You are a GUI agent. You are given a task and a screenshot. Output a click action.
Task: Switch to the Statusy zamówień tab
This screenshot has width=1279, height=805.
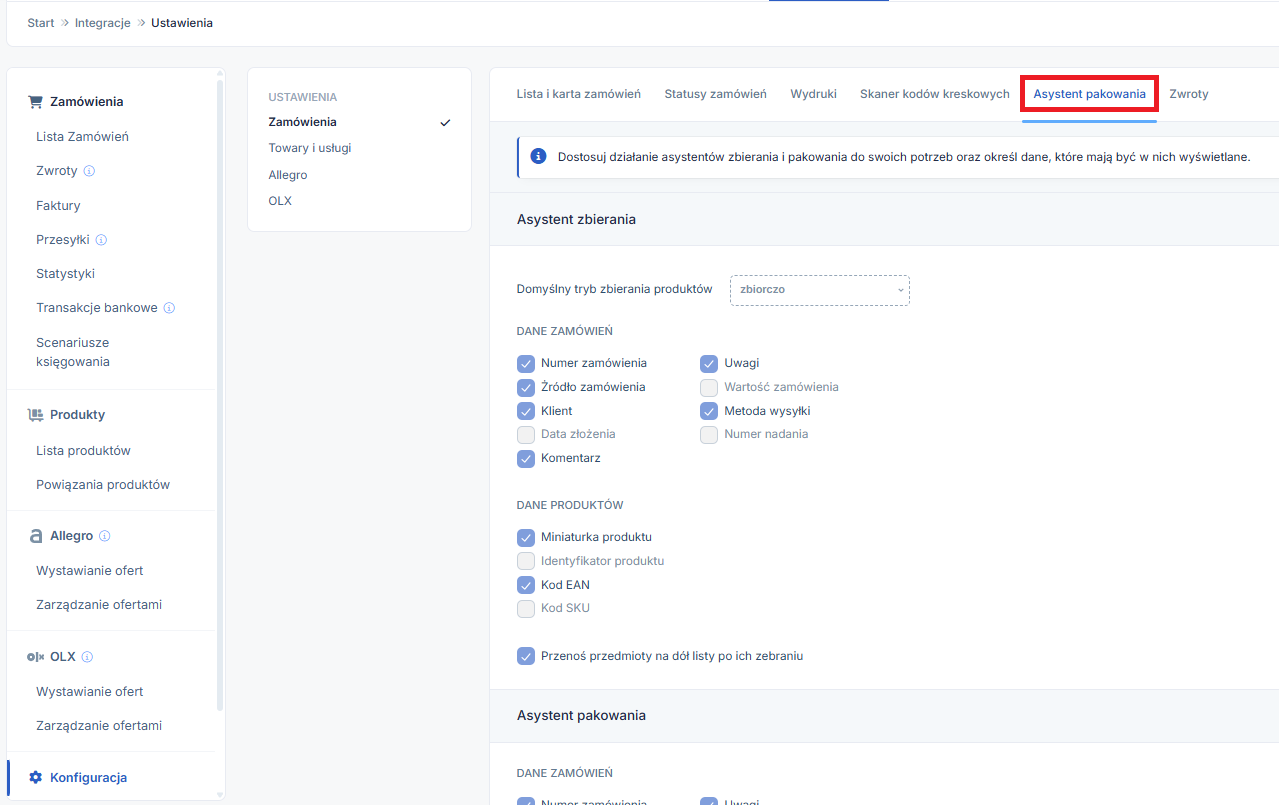[715, 94]
